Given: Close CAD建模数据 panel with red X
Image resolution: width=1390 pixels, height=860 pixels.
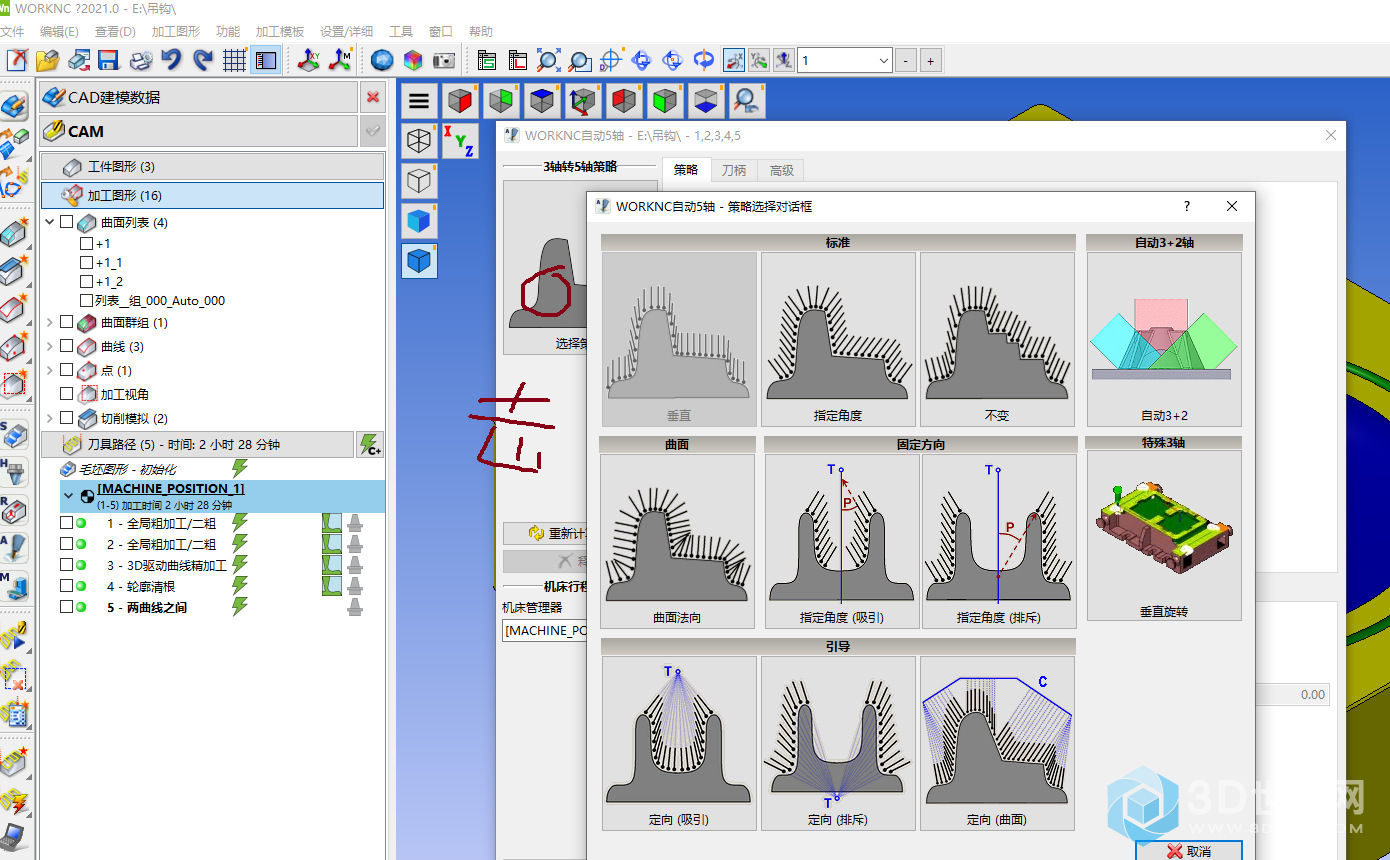Looking at the screenshot, I should [372, 97].
